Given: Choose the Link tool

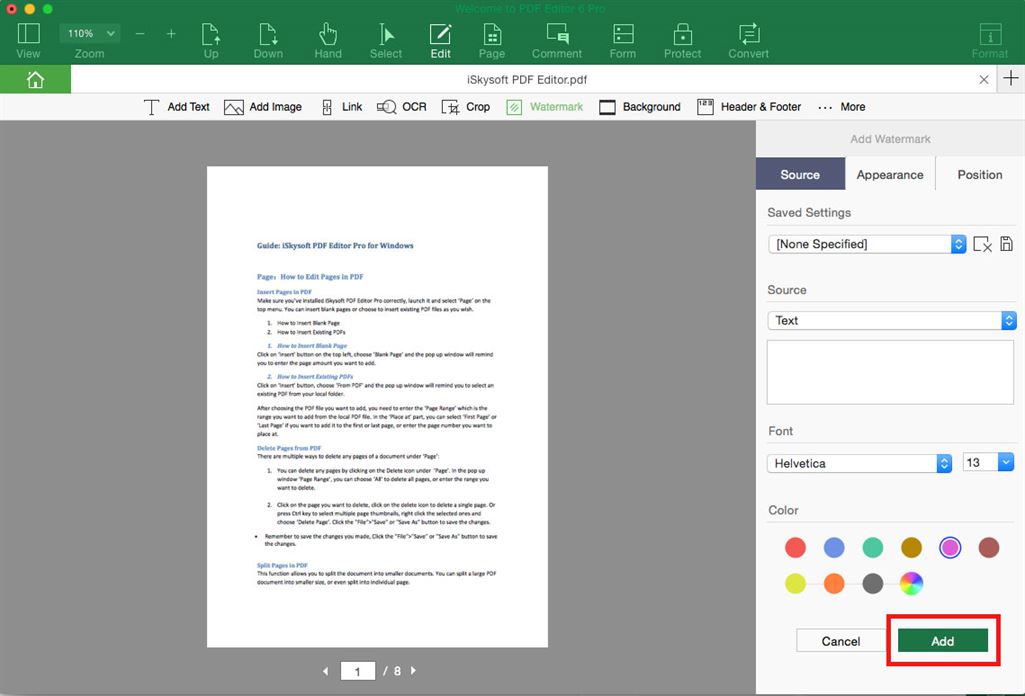Looking at the screenshot, I should (342, 107).
